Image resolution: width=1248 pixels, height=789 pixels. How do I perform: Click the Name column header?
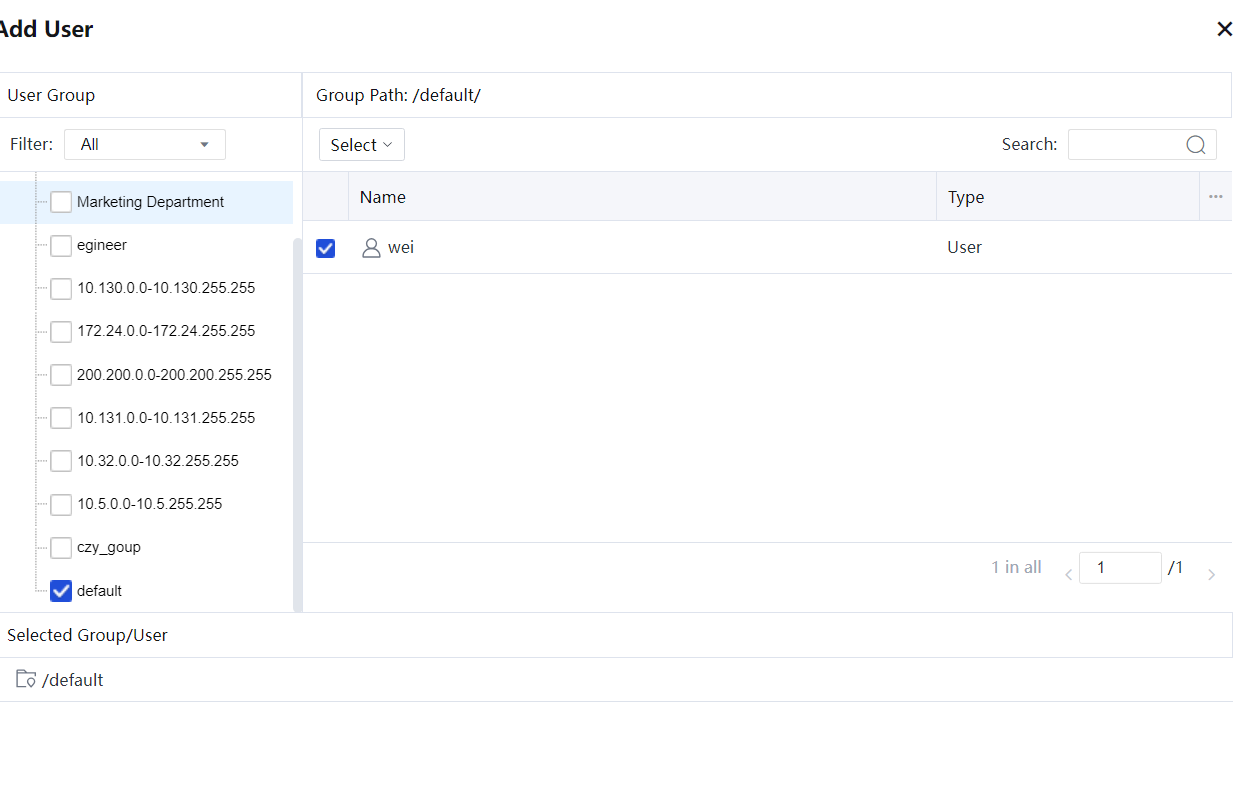(x=383, y=197)
